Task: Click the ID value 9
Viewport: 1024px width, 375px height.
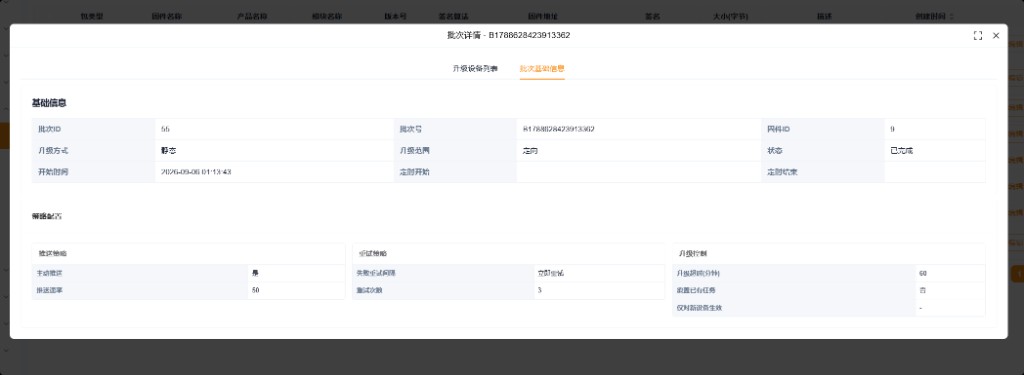Action: (x=892, y=129)
